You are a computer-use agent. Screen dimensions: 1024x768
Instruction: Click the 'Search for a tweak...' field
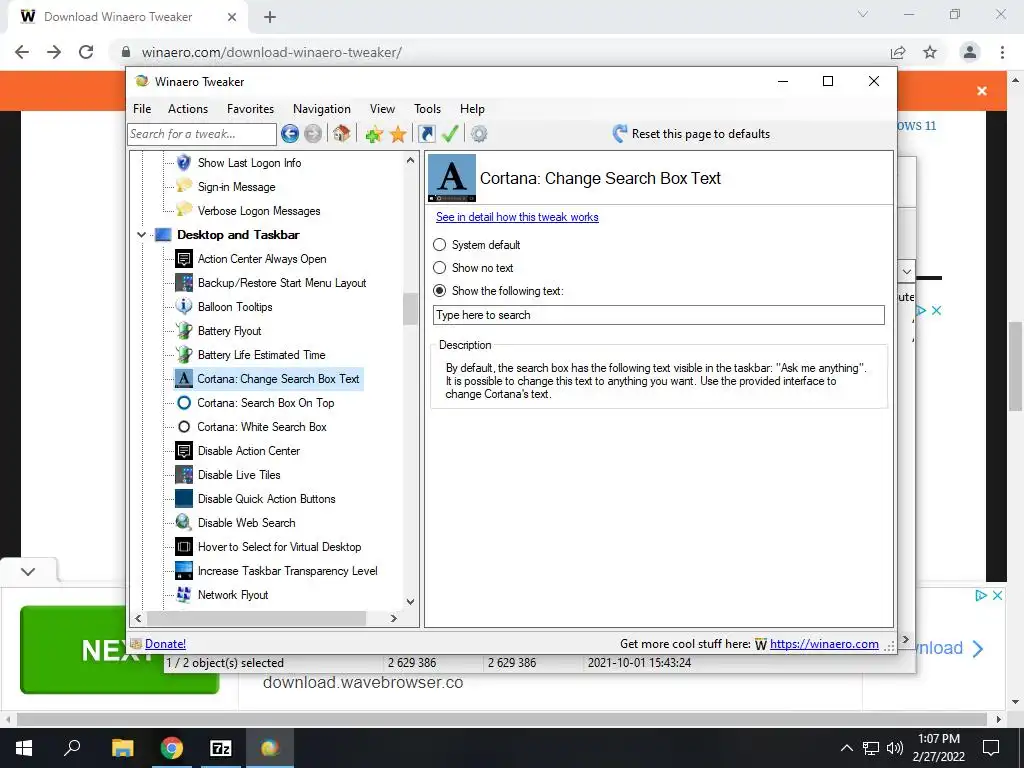(x=202, y=134)
